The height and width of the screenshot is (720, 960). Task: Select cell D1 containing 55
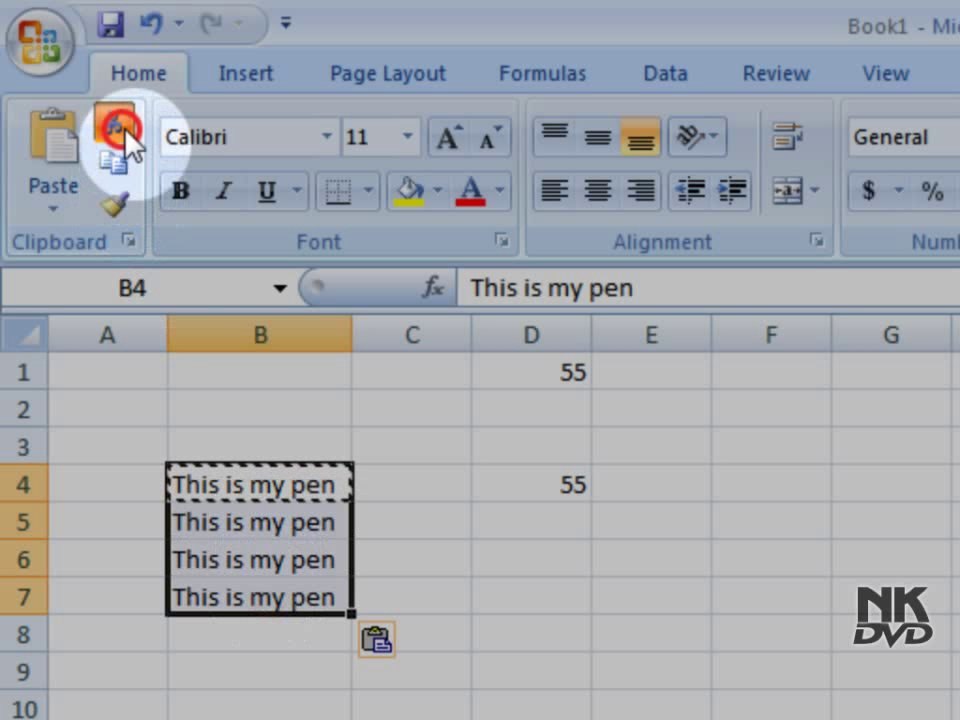tap(531, 372)
